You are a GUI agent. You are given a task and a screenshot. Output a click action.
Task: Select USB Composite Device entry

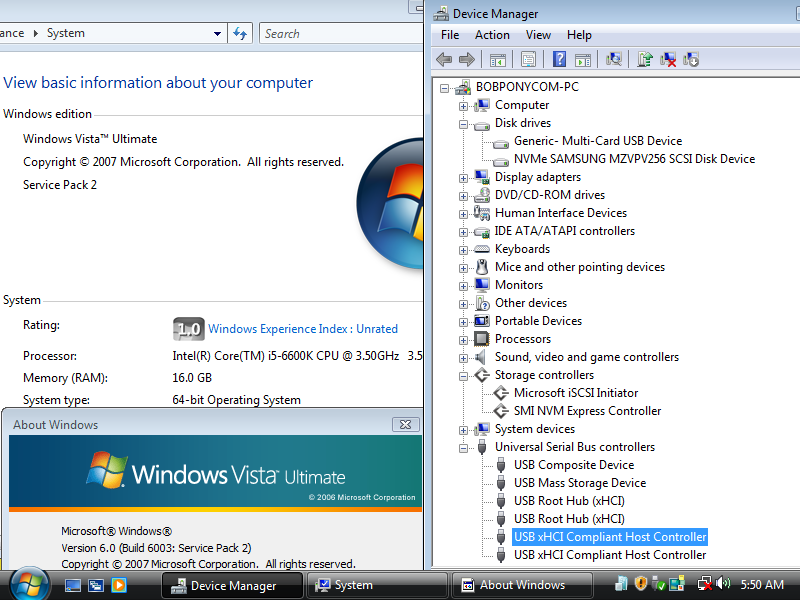point(574,465)
